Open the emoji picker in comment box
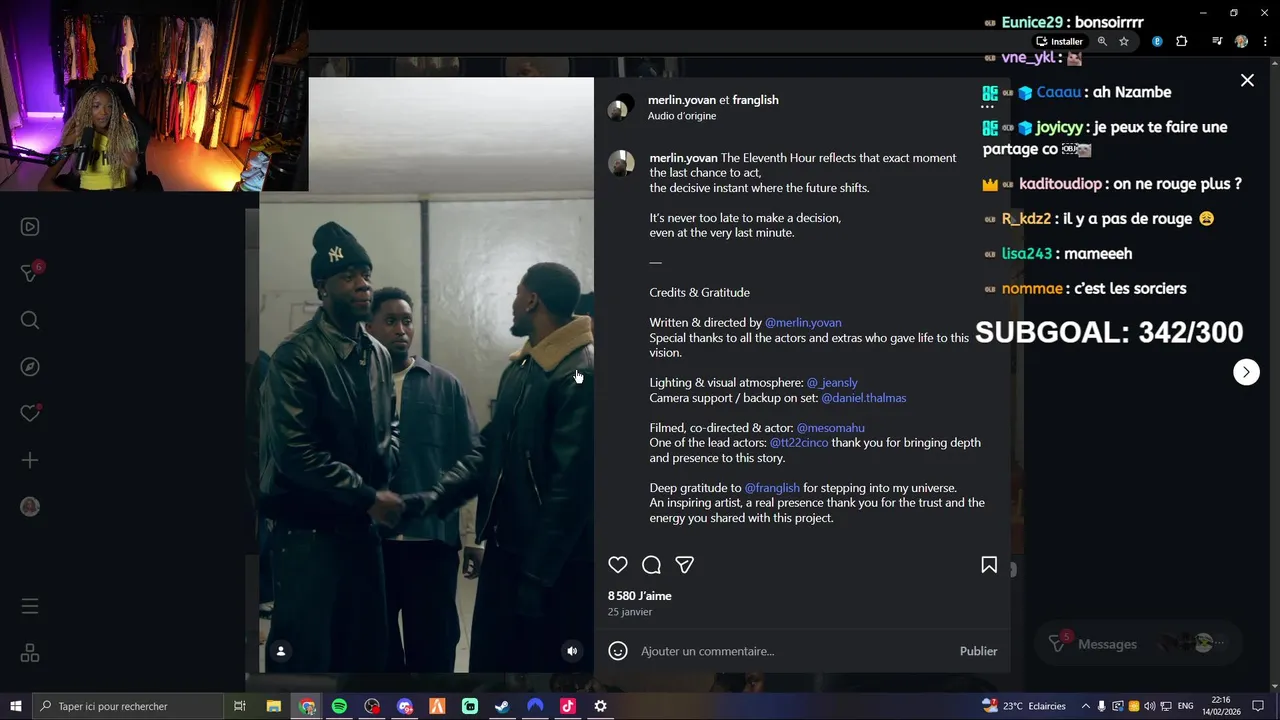The image size is (1280, 720). click(x=618, y=651)
